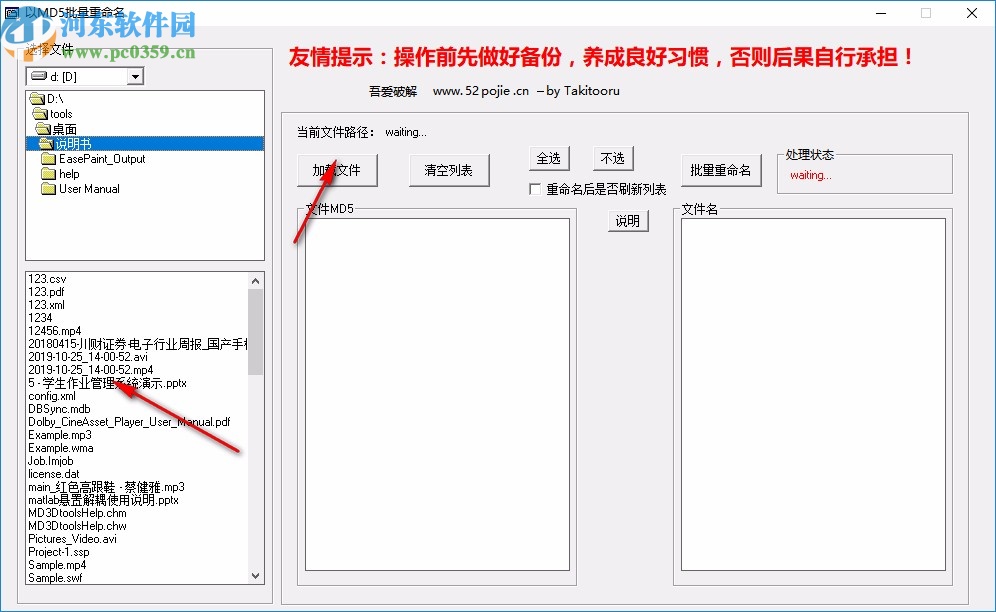This screenshot has width=996, height=612.
Task: Click the file list scrollbar down arrow
Action: coord(258,577)
